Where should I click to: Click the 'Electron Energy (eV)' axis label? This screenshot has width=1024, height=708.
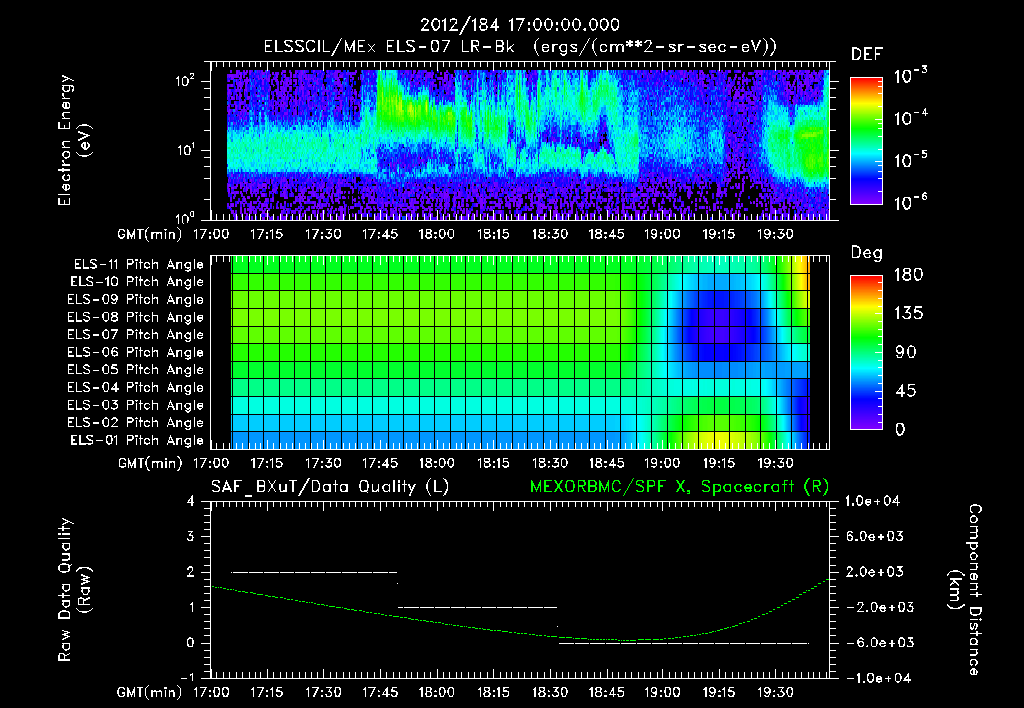[74, 140]
